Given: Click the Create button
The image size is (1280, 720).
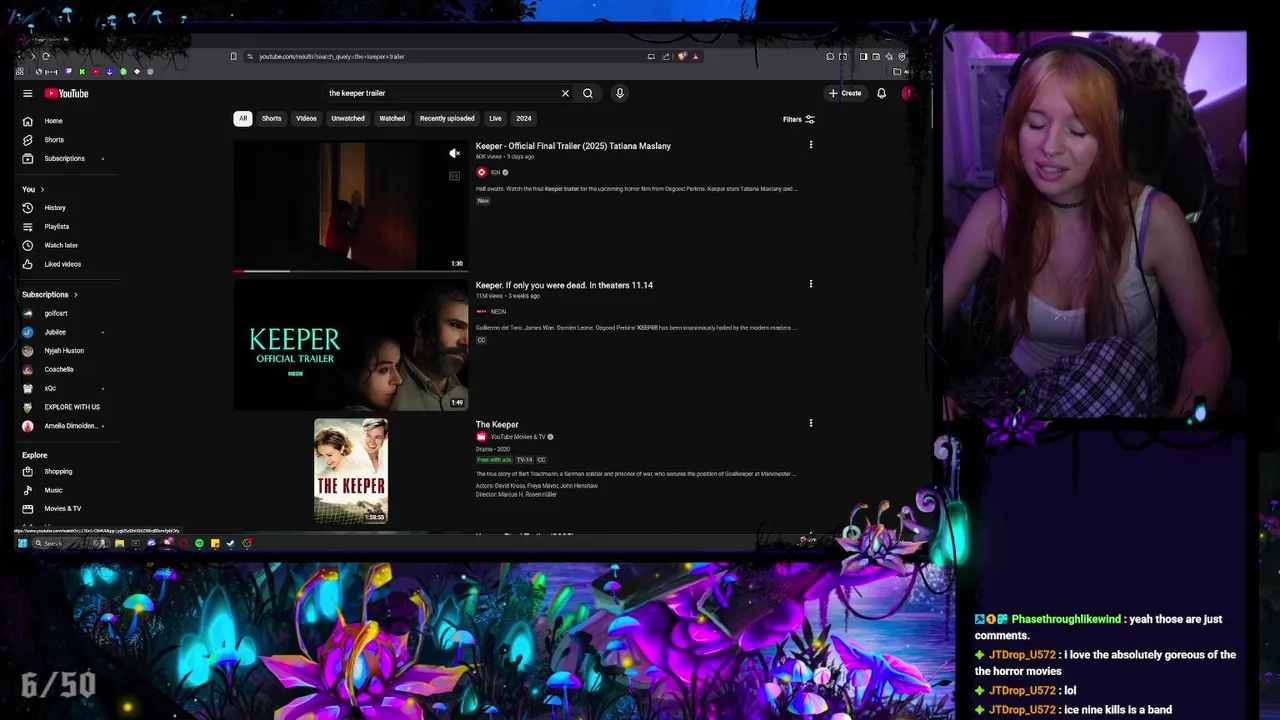Looking at the screenshot, I should pyautogui.click(x=845, y=93).
